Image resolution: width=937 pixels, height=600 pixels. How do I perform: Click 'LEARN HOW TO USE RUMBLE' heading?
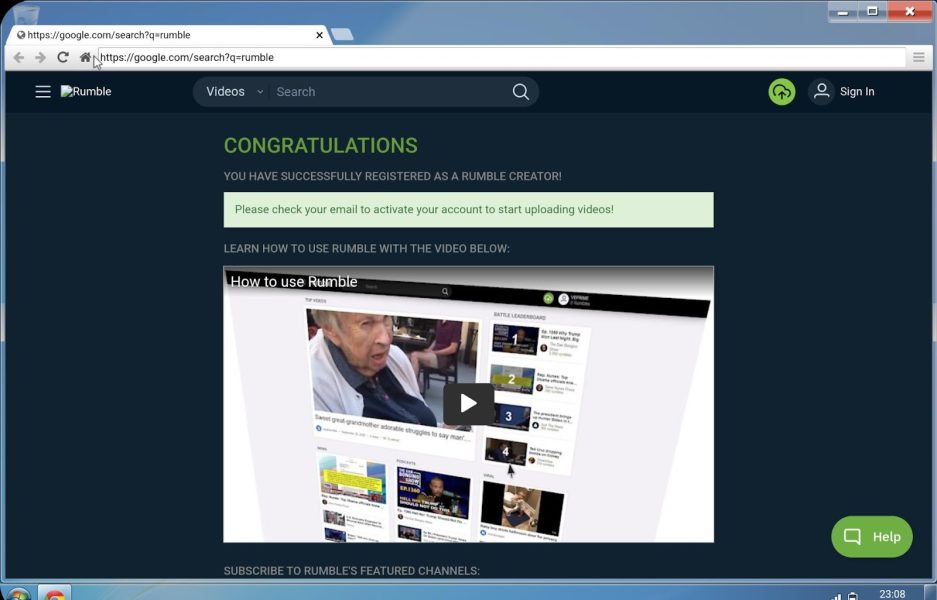[x=367, y=249]
